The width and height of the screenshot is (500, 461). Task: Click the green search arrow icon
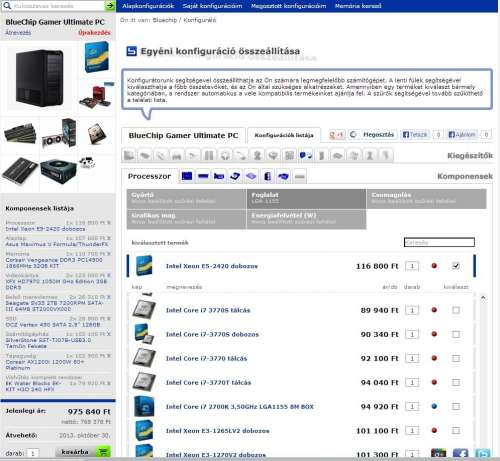(109, 6)
